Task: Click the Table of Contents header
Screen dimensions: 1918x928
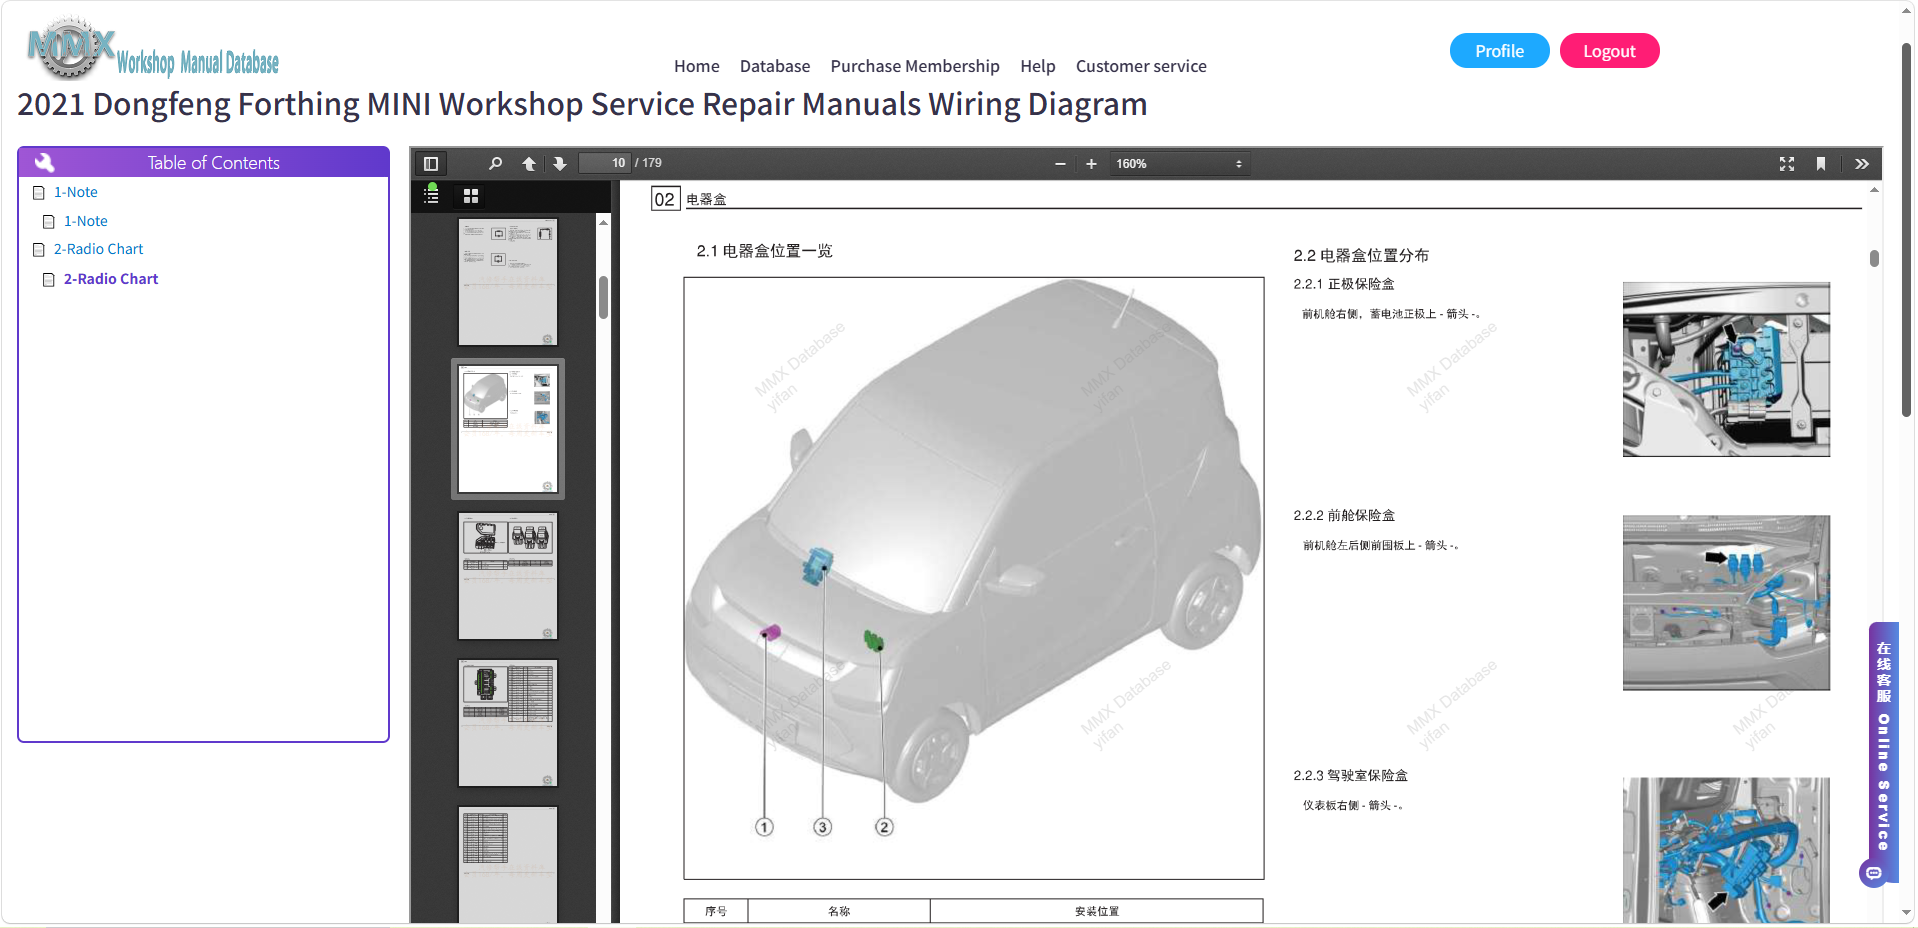Action: tap(203, 162)
